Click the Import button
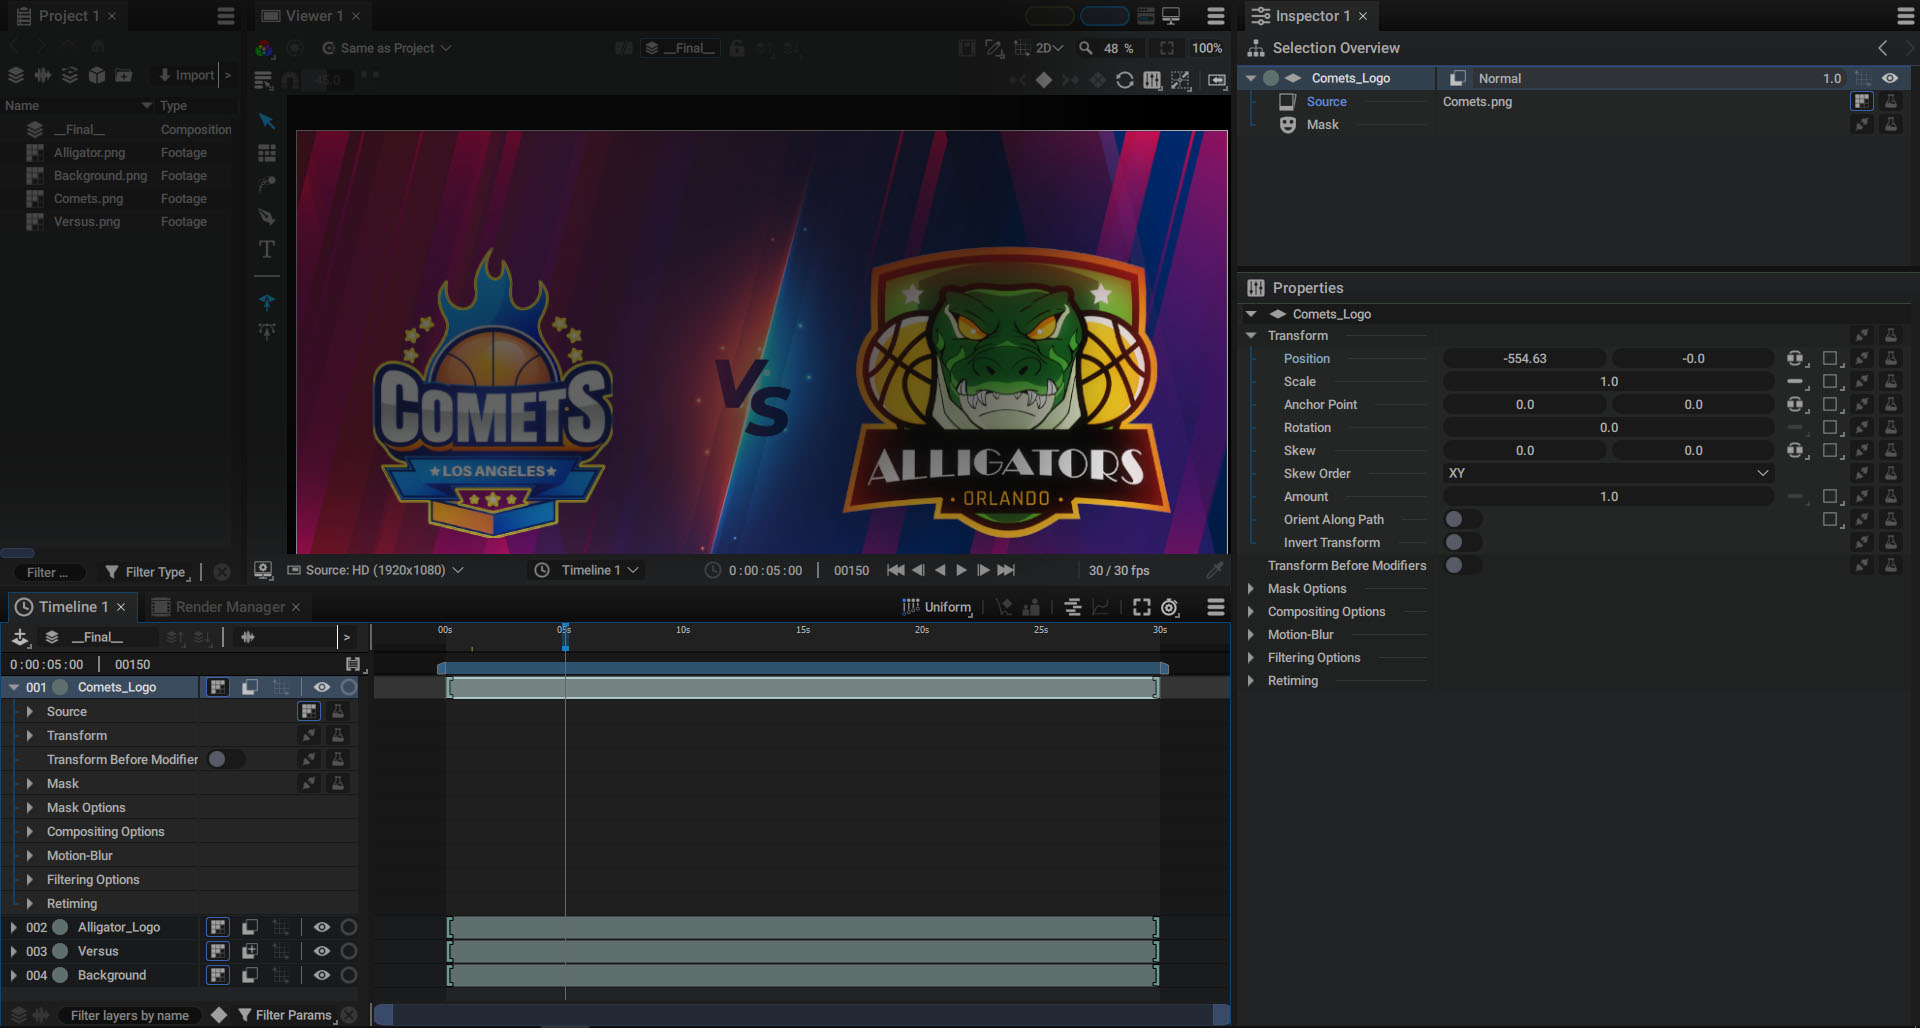The height and width of the screenshot is (1028, 1920). (187, 75)
